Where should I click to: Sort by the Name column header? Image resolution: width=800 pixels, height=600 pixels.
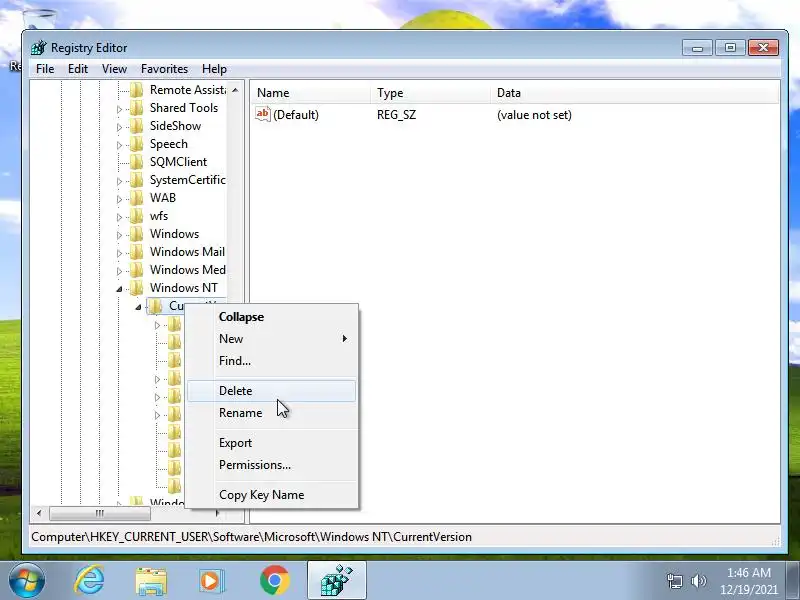click(x=311, y=93)
